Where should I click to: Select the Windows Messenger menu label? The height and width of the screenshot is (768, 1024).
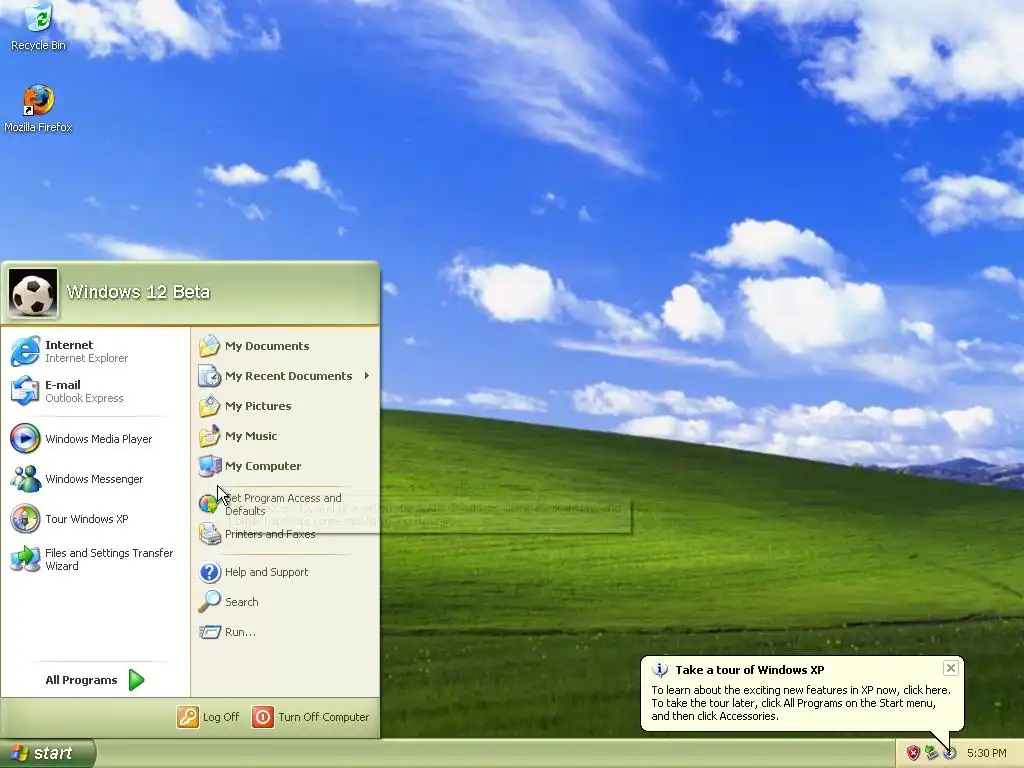(x=94, y=479)
